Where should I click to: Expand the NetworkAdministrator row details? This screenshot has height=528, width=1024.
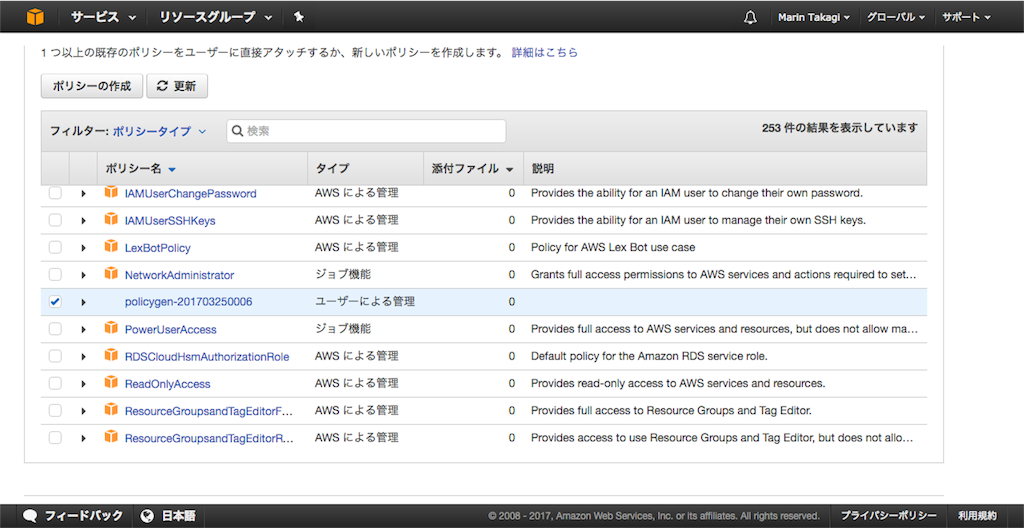83,274
